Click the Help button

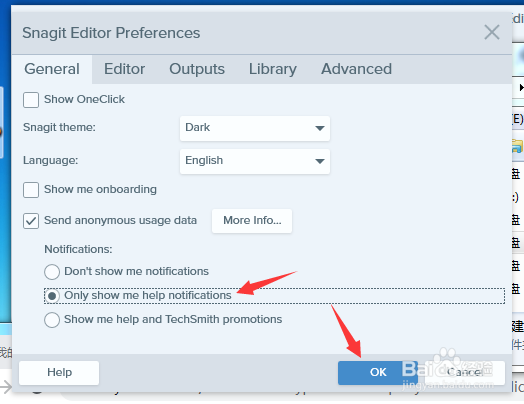(59, 373)
